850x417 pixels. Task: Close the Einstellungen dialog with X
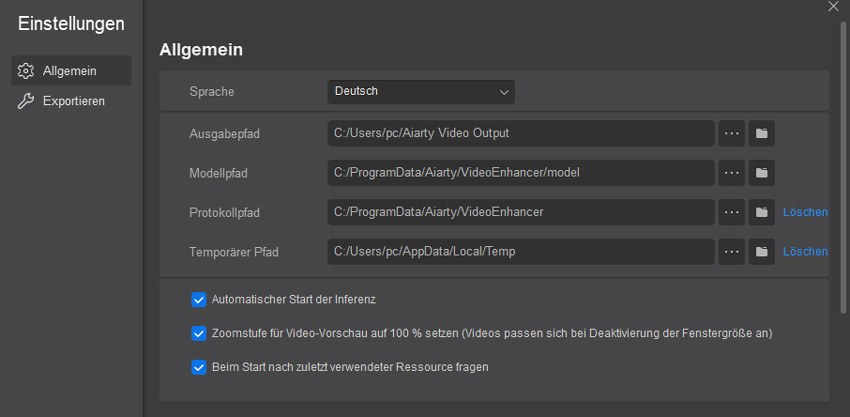click(x=833, y=6)
